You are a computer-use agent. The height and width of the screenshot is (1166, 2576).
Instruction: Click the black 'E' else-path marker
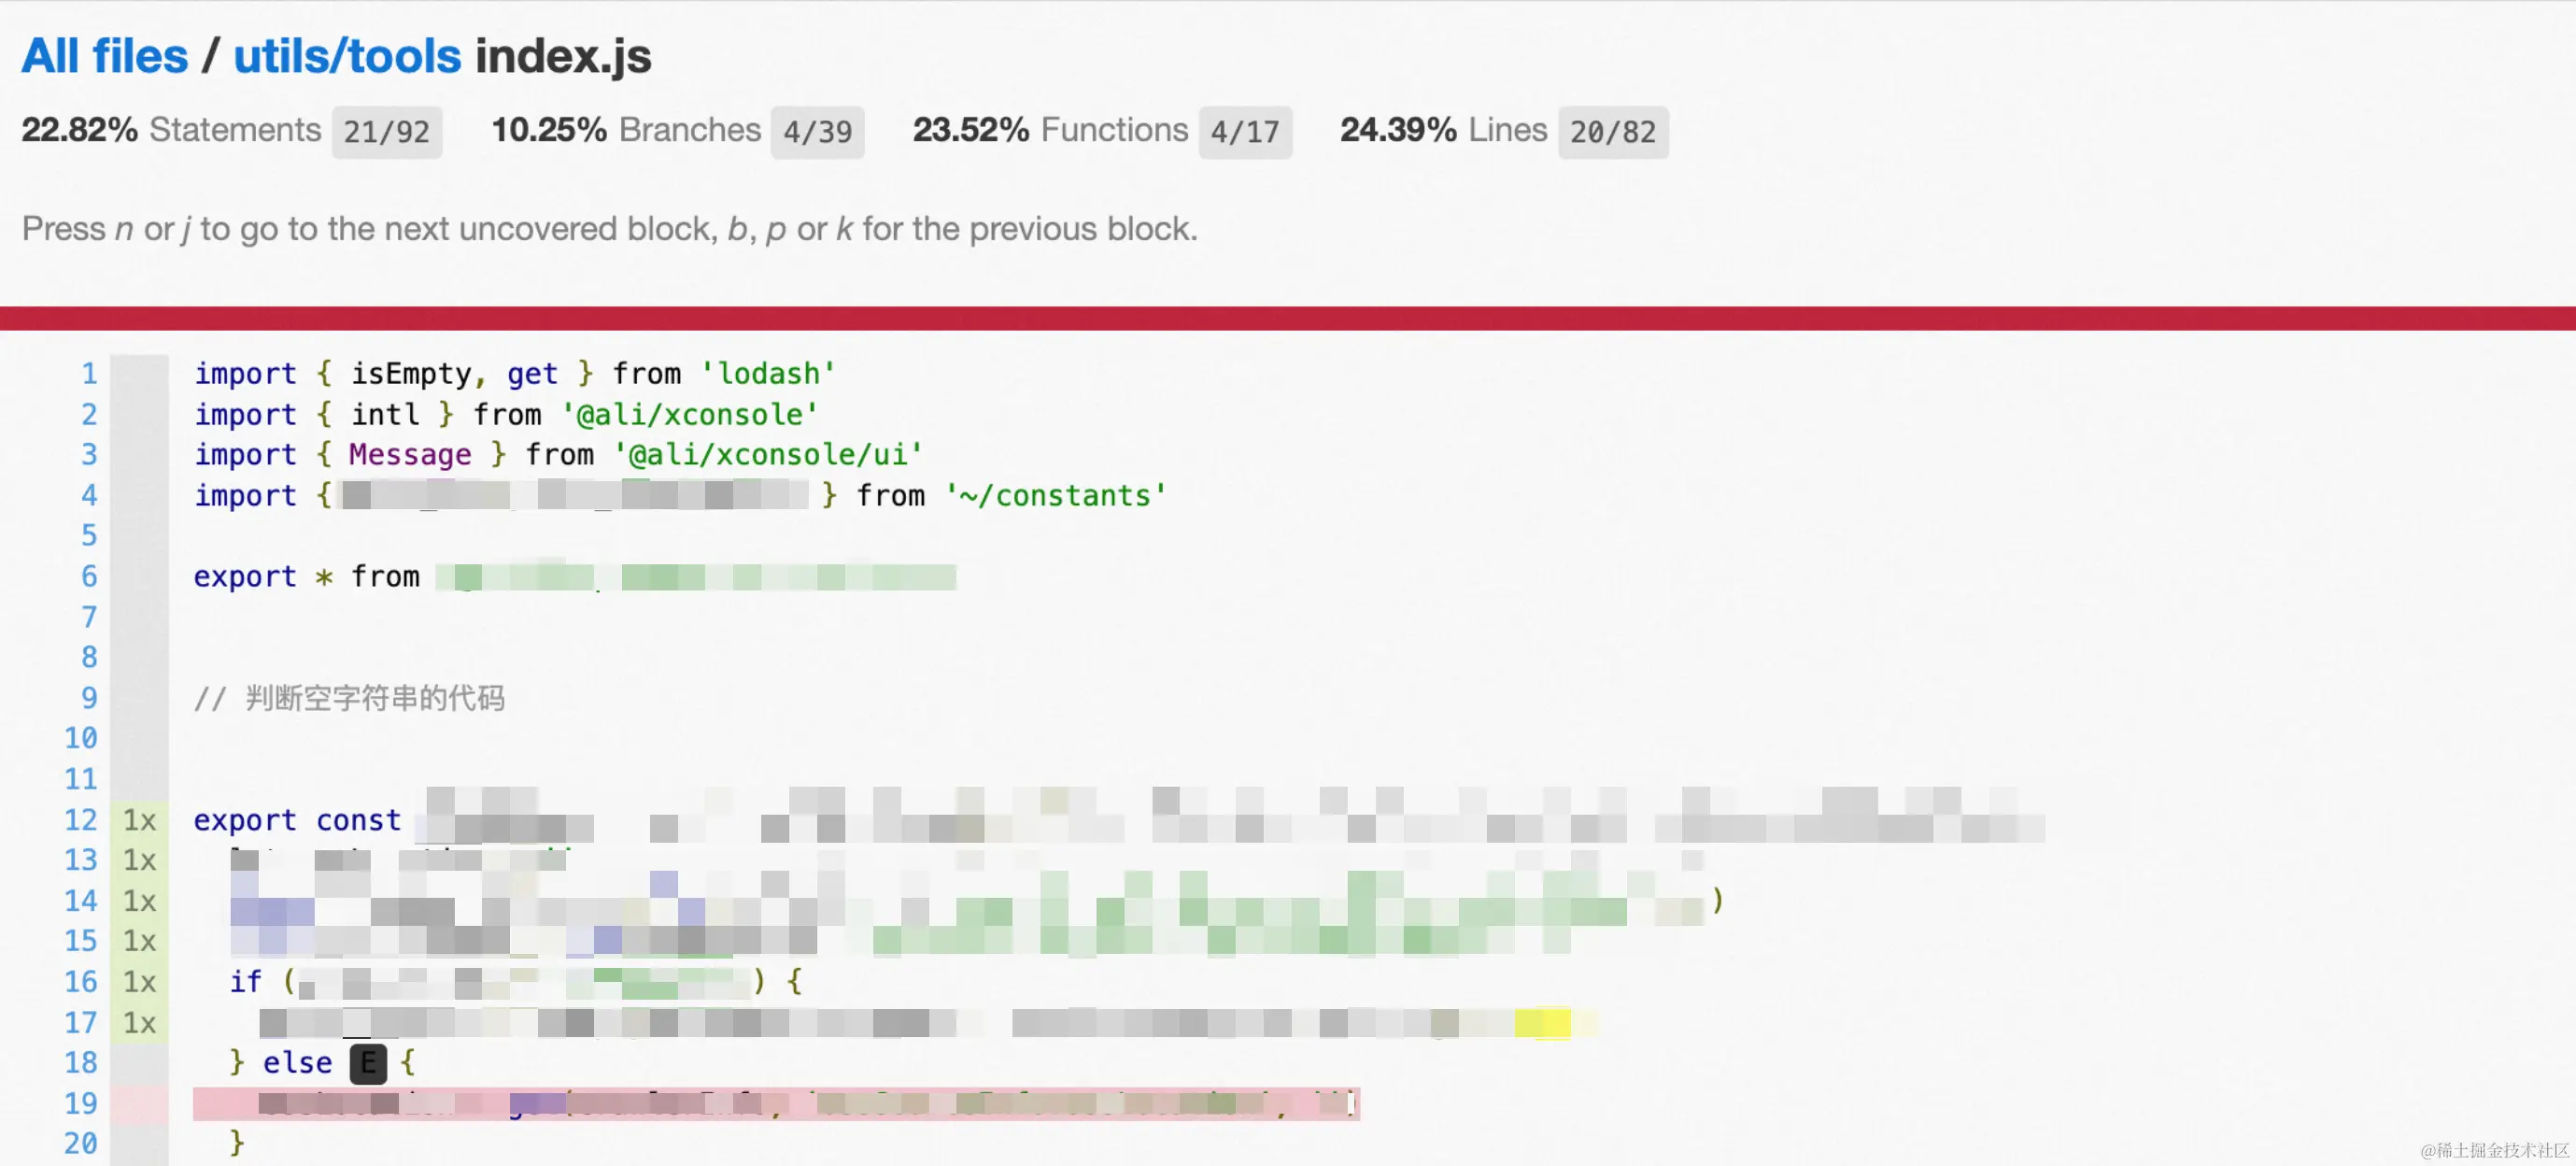367,1063
